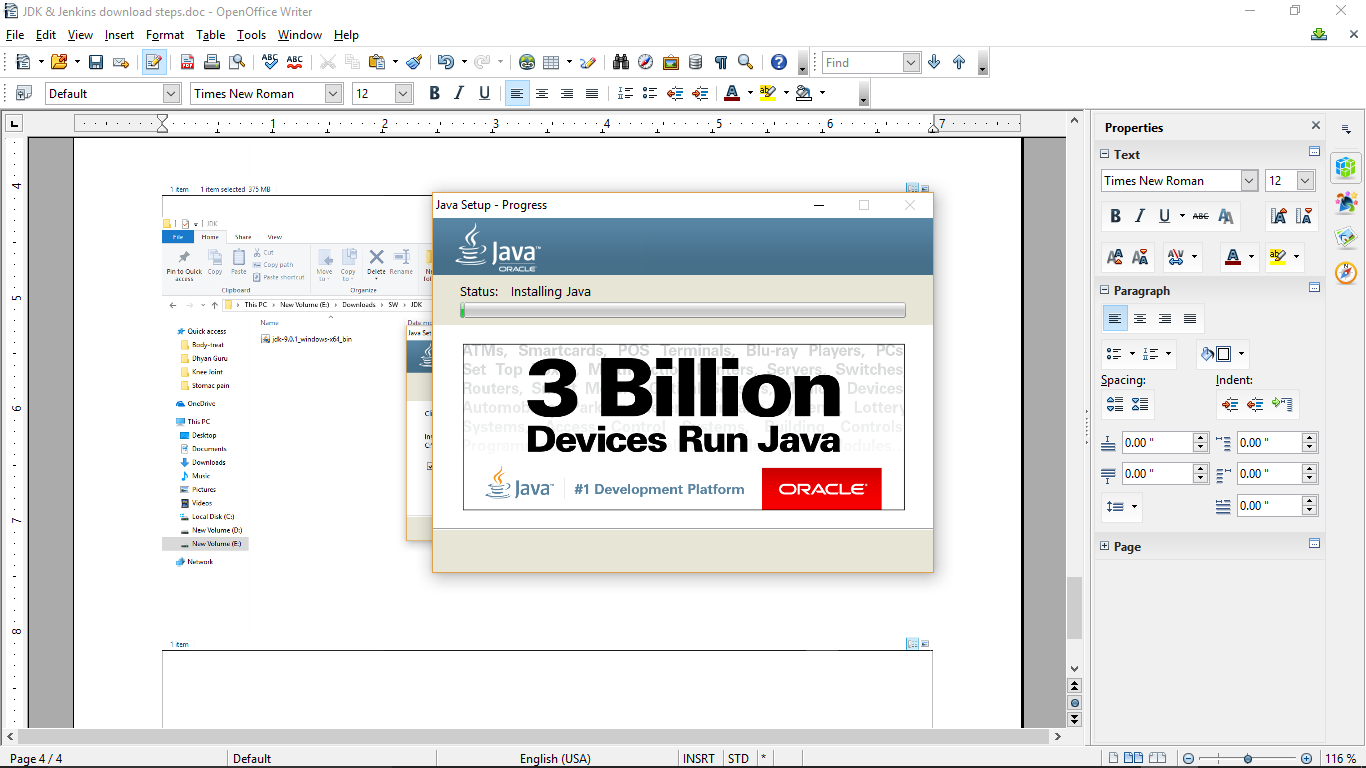The height and width of the screenshot is (768, 1366).
Task: Export the document directly as PDF
Action: (x=187, y=62)
